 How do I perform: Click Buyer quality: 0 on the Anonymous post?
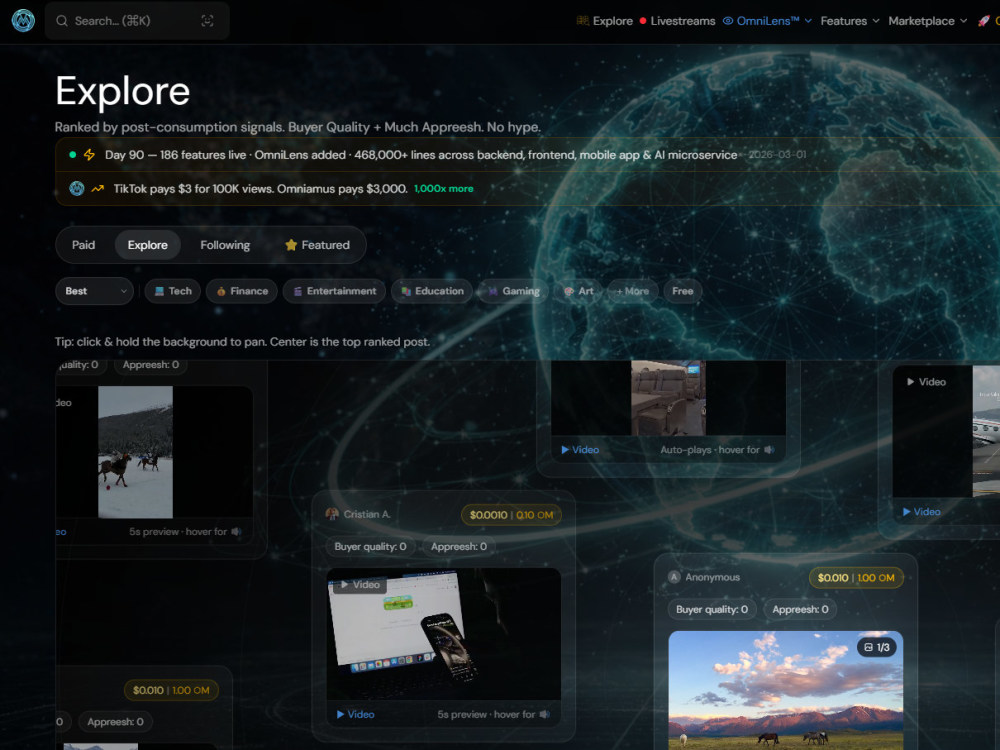[712, 610]
